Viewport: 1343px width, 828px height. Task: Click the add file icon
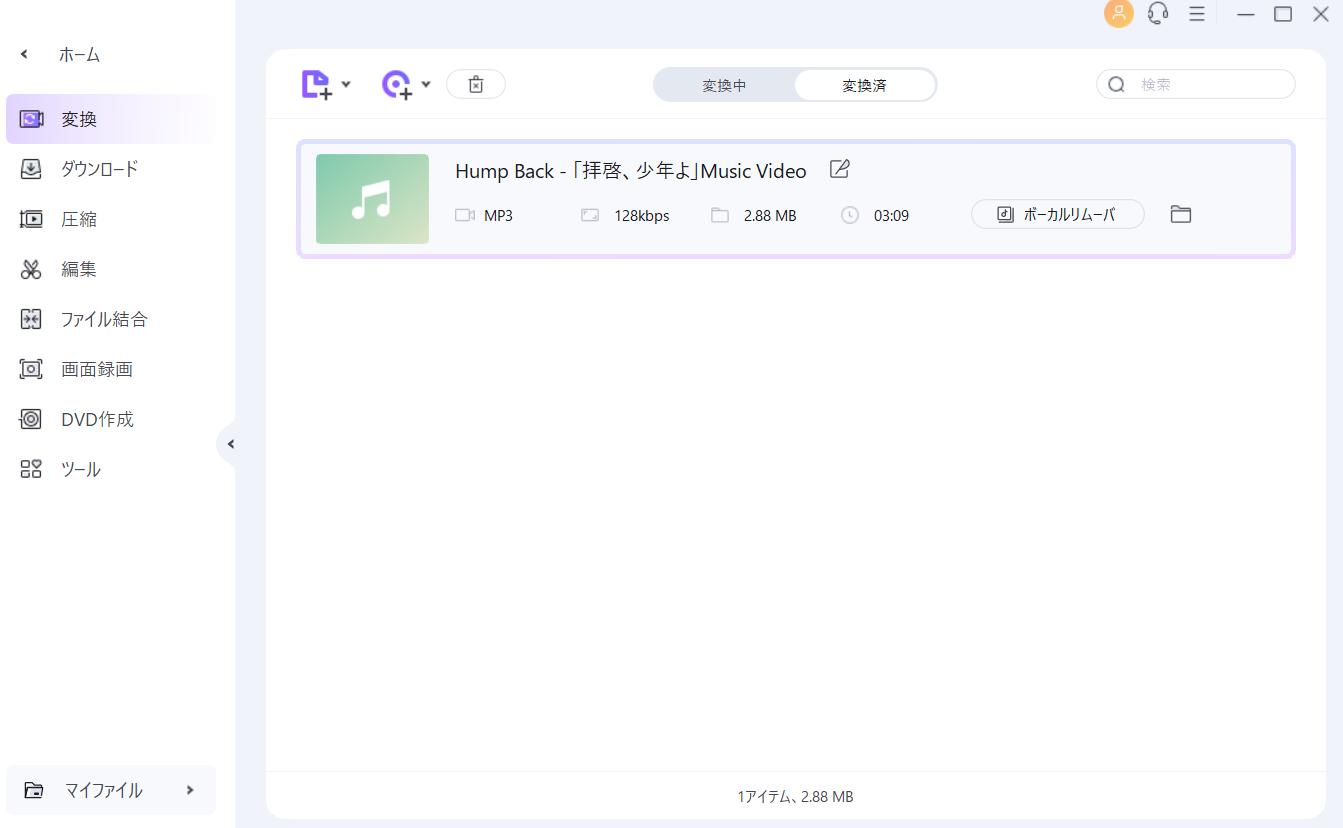point(316,85)
